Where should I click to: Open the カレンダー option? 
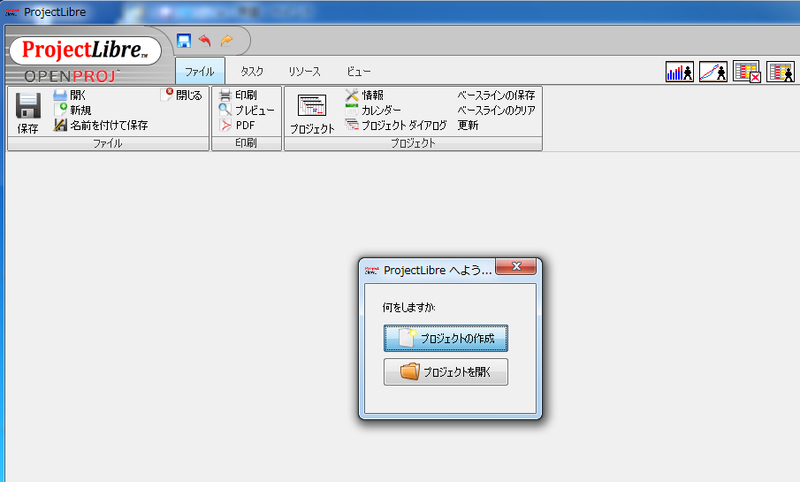coord(373,110)
